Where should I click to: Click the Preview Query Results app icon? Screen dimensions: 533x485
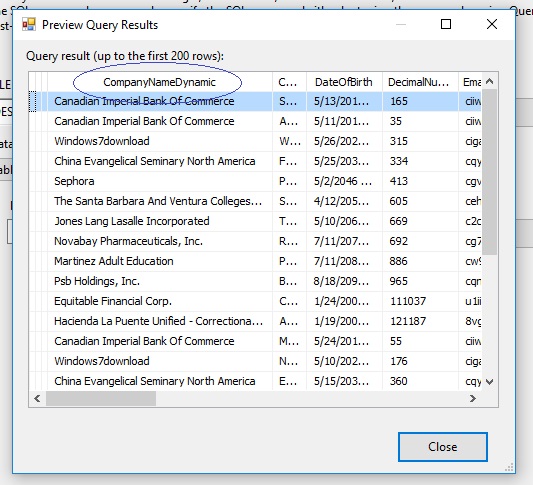(29, 24)
